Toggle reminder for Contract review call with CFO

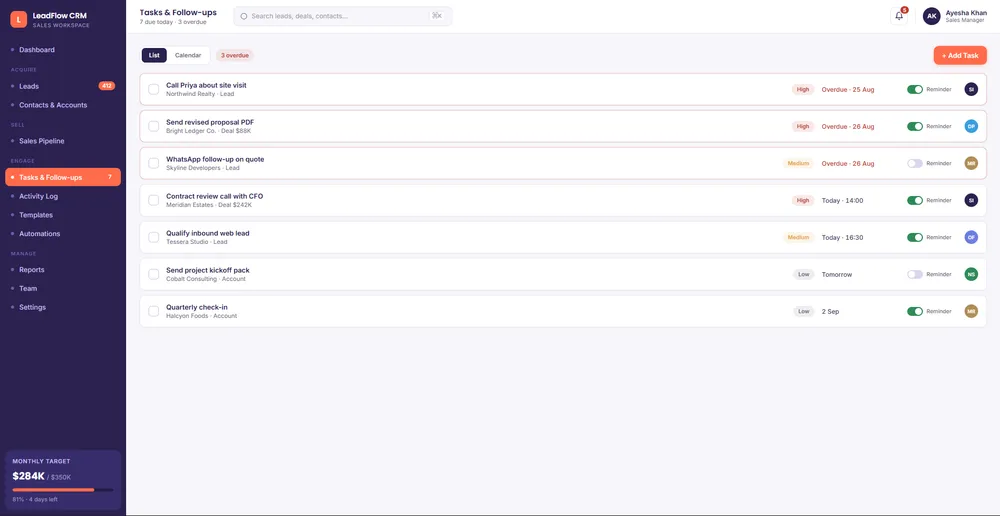915,200
